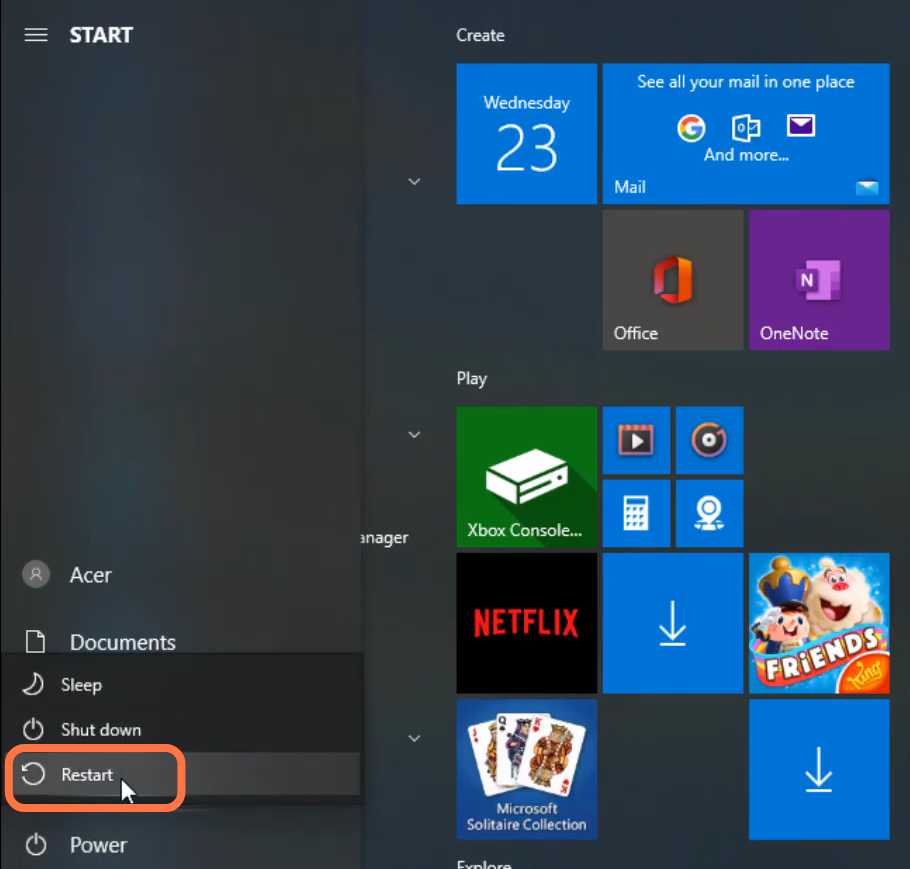The width and height of the screenshot is (910, 869).
Task: Open the Movies & TV tile
Action: click(636, 440)
